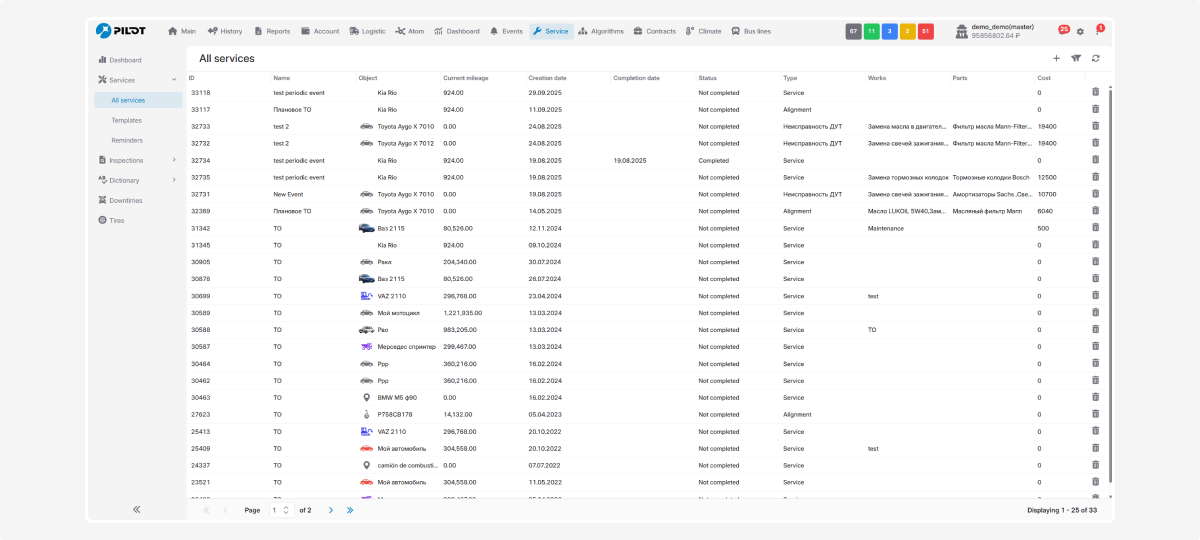Refresh the services list
This screenshot has width=1200, height=540.
click(x=1096, y=59)
